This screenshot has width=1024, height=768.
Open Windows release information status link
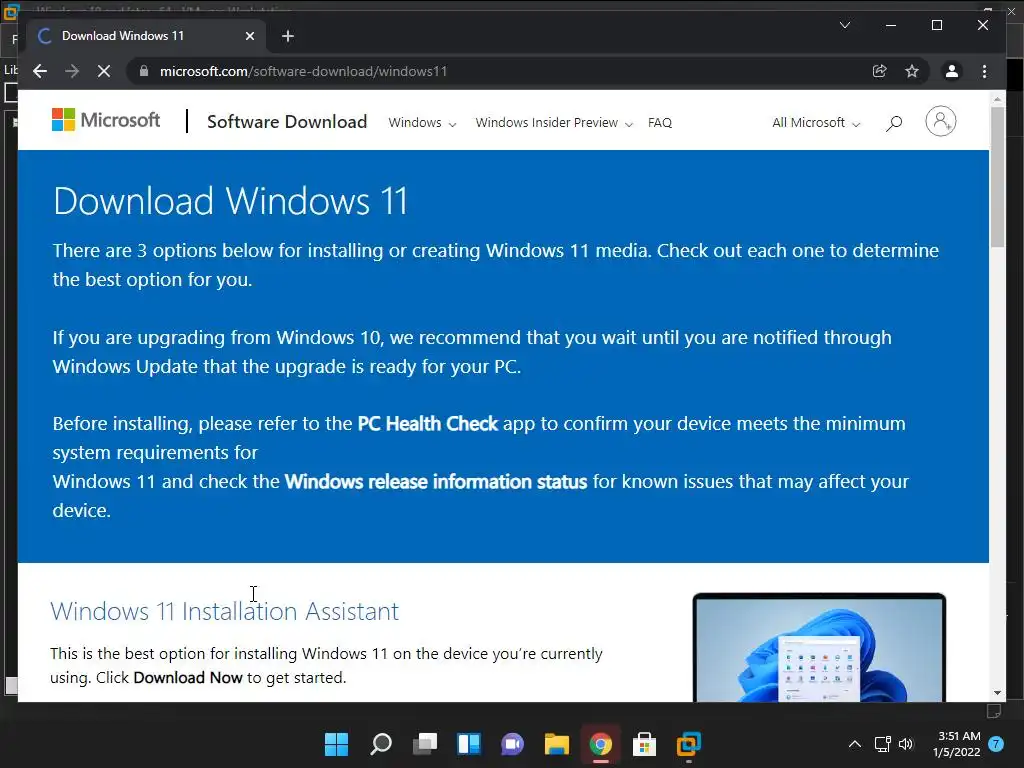pyautogui.click(x=436, y=482)
